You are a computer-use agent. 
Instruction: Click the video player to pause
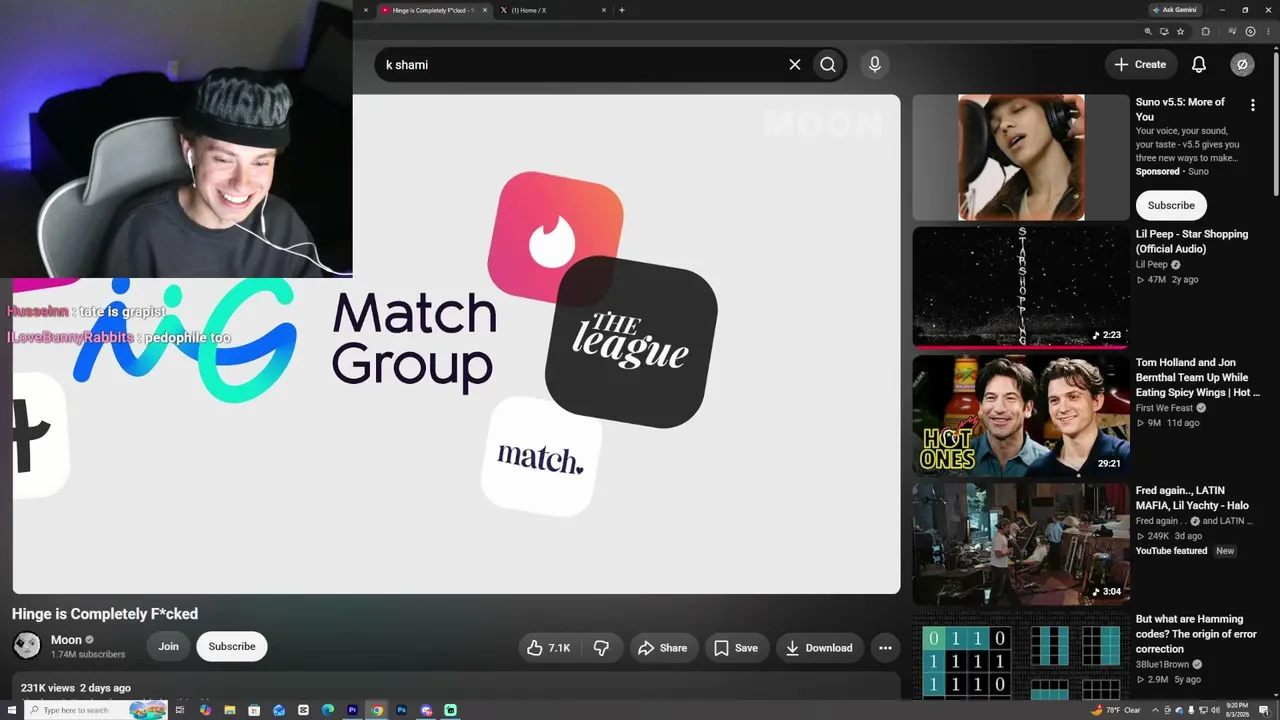coord(456,344)
